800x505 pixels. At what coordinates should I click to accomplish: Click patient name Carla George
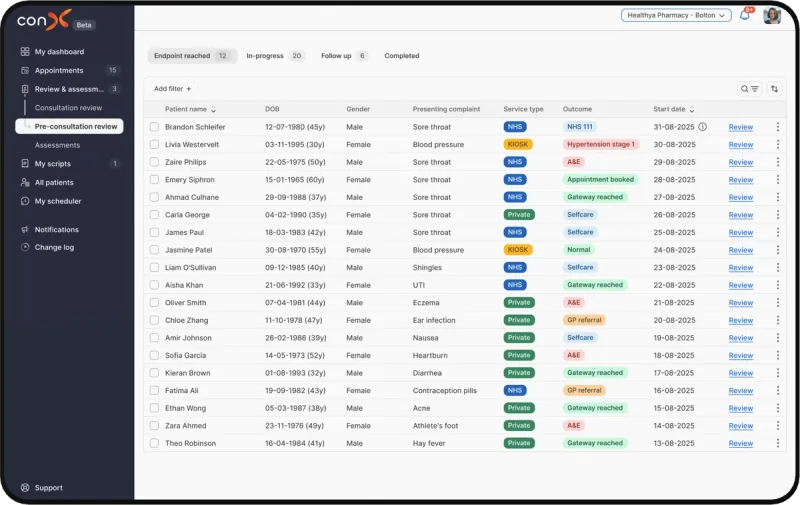coord(187,215)
